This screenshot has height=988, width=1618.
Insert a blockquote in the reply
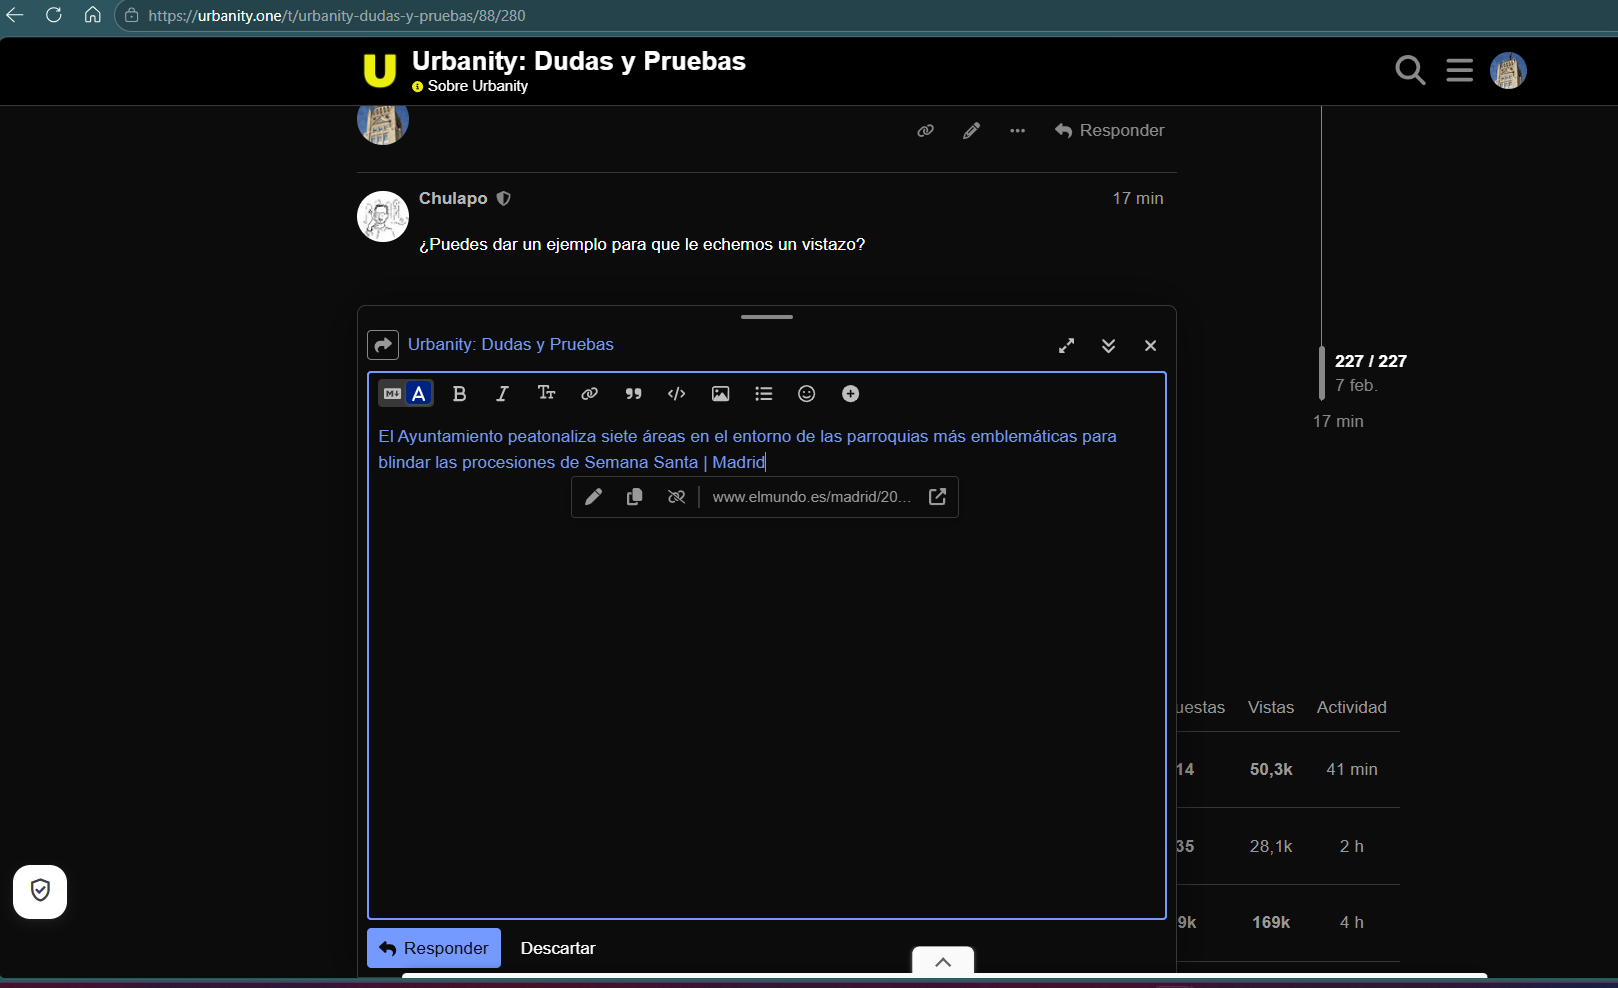click(x=633, y=394)
